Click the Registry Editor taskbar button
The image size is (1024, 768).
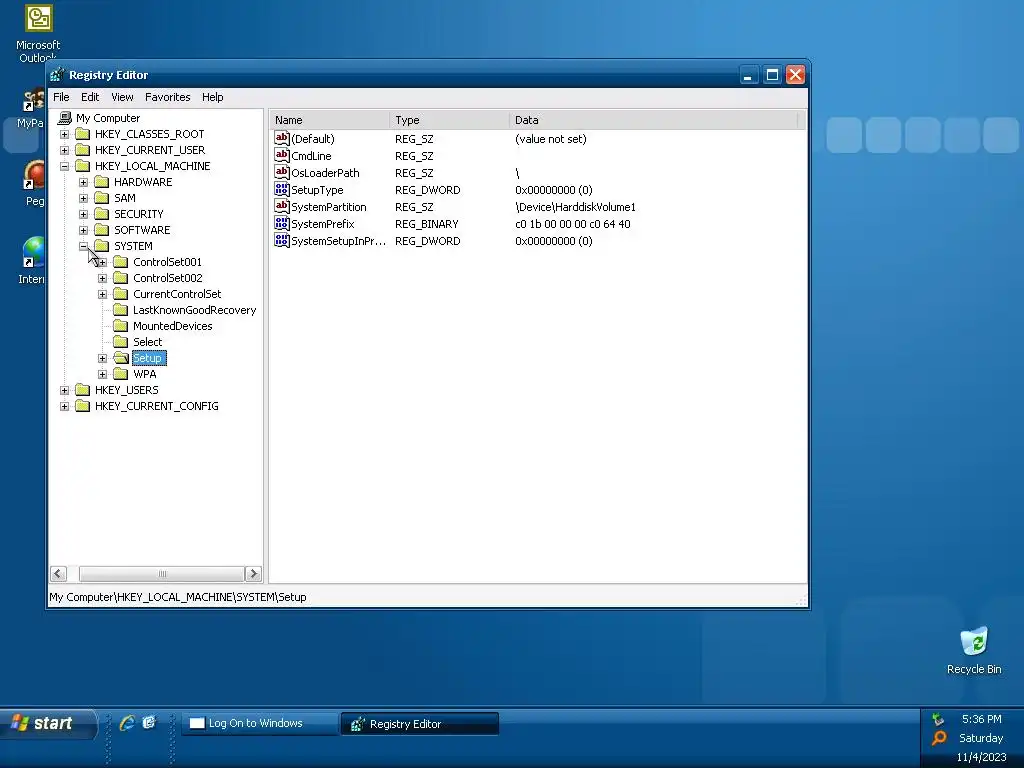click(420, 724)
